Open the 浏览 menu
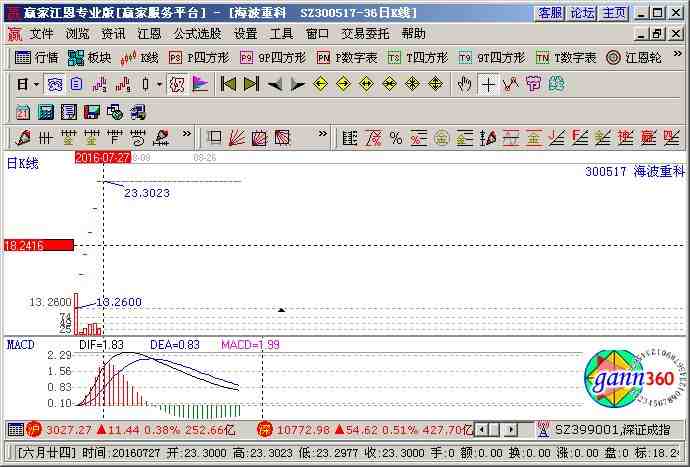690x467 pixels. tap(78, 34)
